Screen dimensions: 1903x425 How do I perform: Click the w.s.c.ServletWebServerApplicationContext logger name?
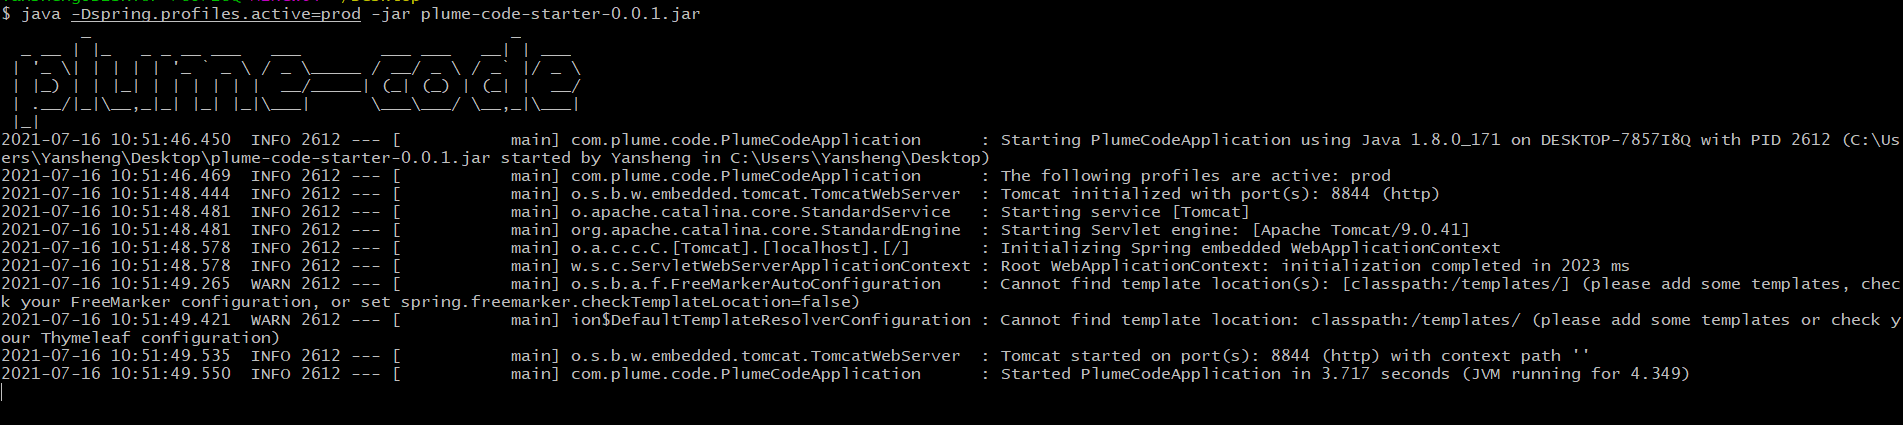click(771, 266)
